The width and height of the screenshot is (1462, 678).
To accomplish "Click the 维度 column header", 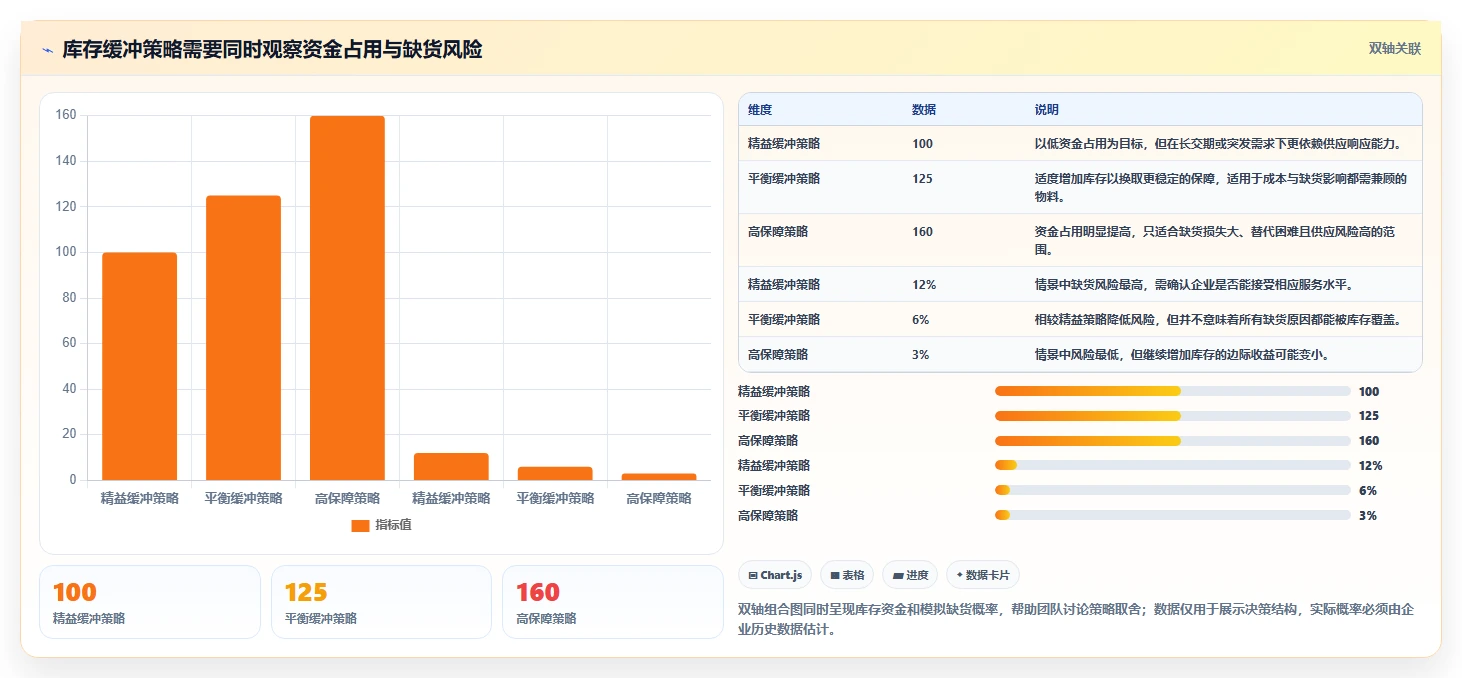I will point(760,110).
